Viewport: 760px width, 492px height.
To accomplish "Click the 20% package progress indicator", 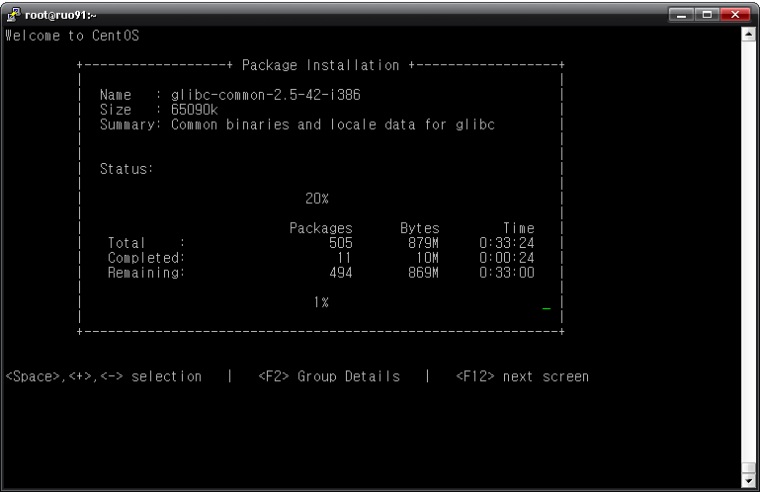I will [x=321, y=198].
